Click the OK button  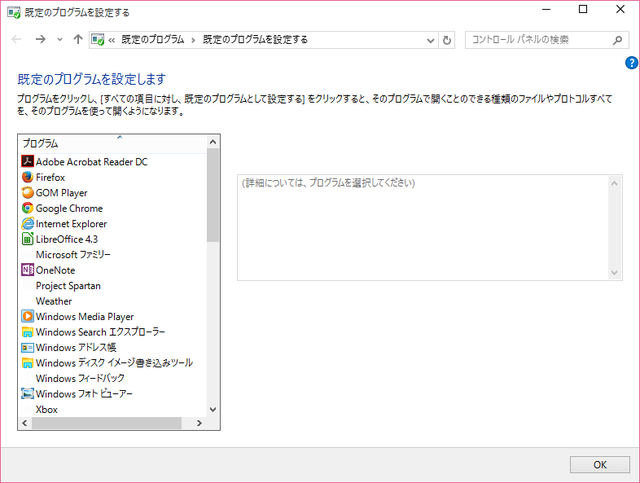[x=600, y=465]
